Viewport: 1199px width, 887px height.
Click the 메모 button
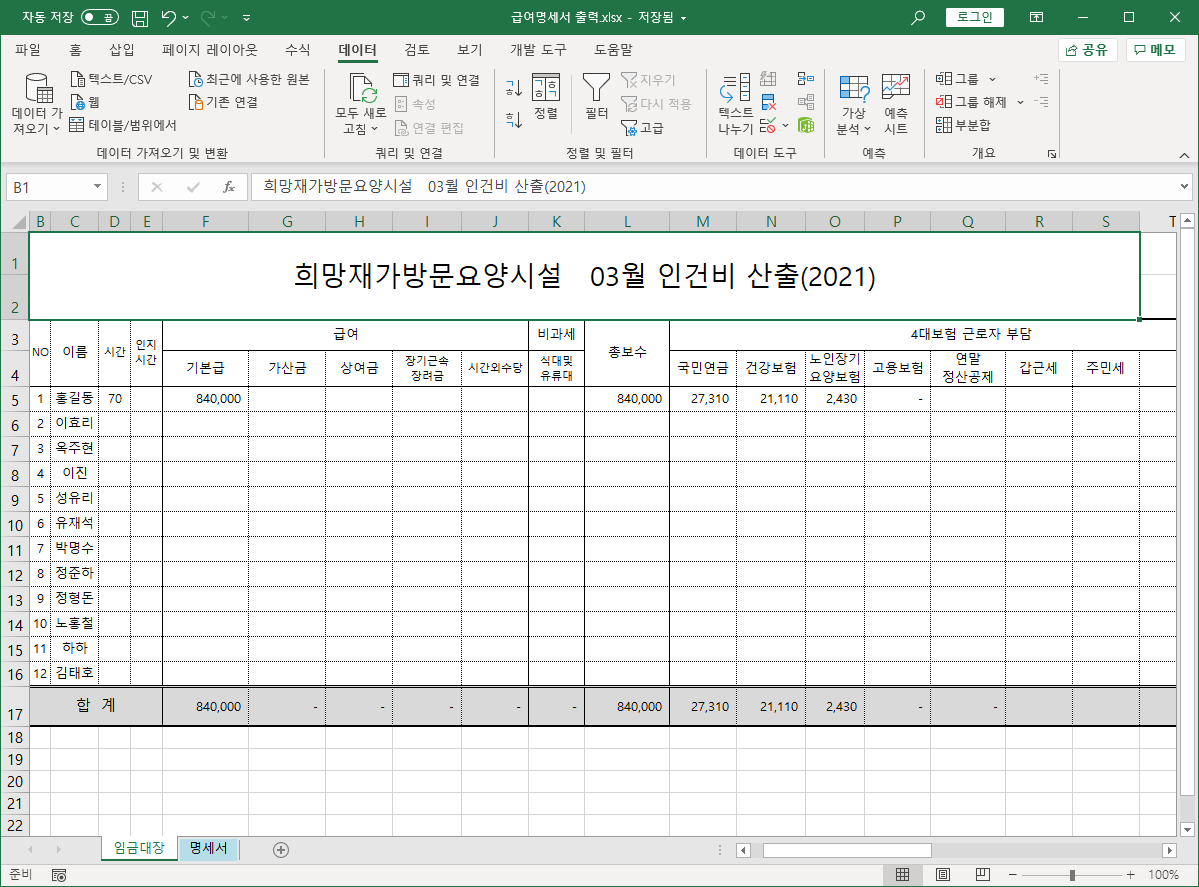[1155, 50]
